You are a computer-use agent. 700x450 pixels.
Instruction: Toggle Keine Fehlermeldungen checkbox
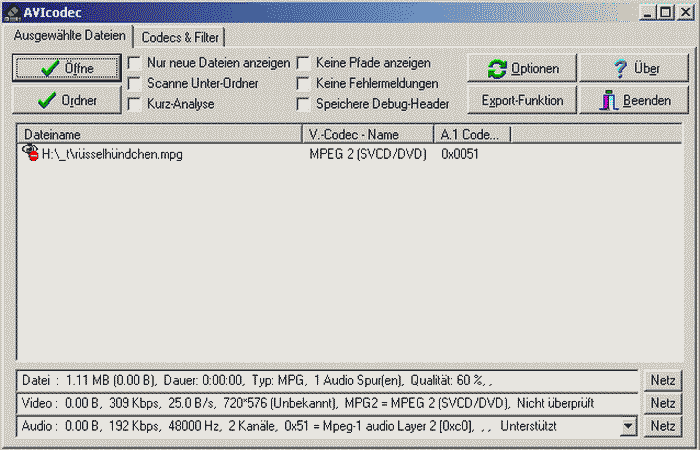304,83
